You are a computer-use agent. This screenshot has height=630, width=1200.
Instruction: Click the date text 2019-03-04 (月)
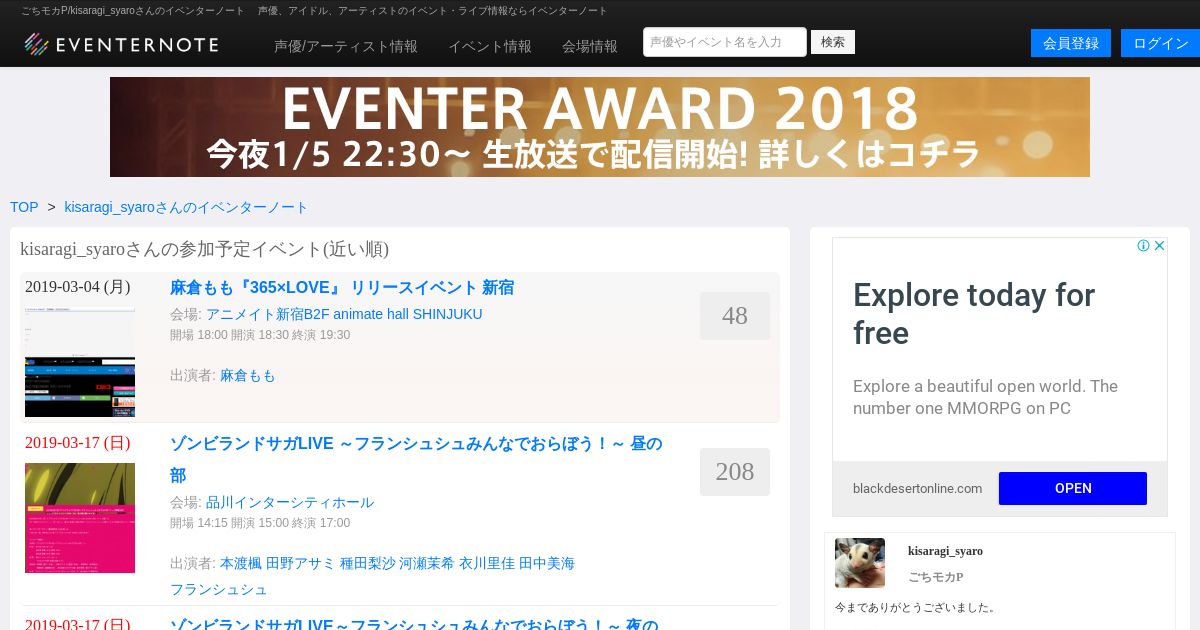click(x=78, y=286)
